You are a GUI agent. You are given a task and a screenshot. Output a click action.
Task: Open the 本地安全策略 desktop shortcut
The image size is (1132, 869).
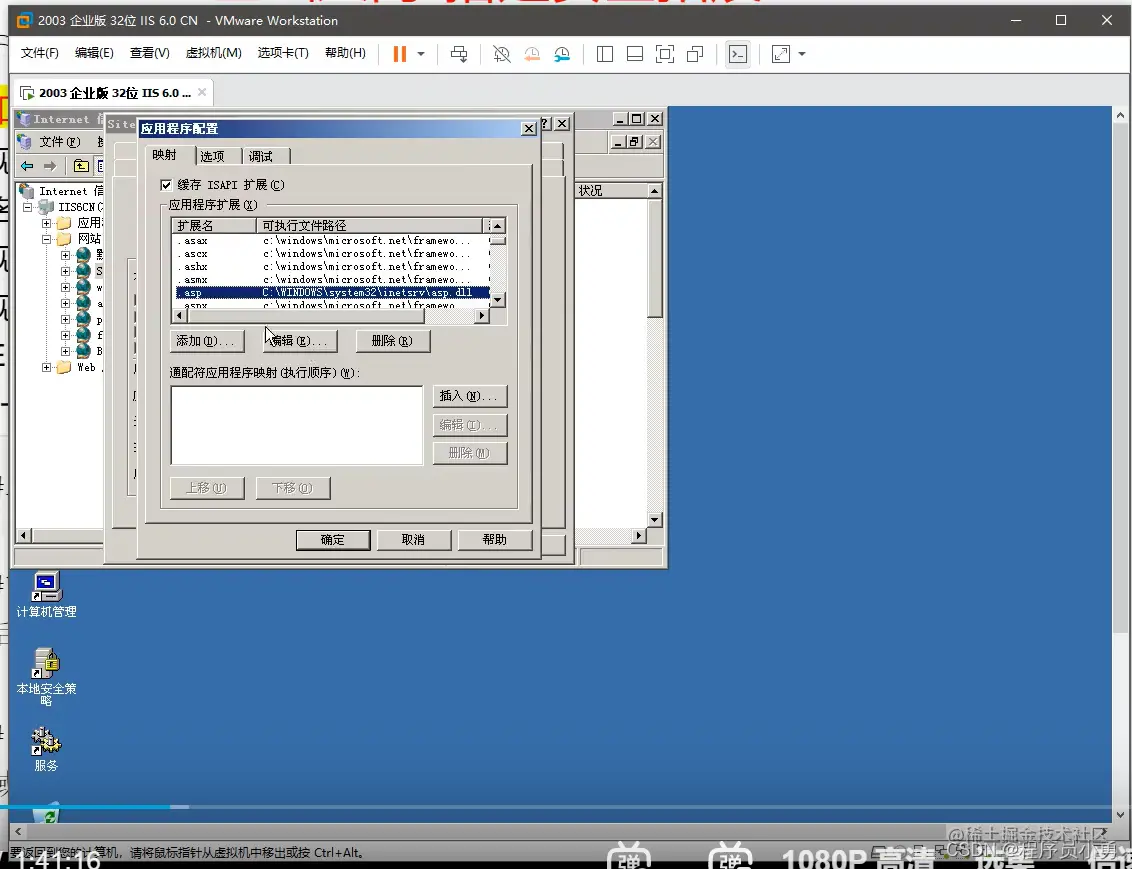click(x=46, y=676)
